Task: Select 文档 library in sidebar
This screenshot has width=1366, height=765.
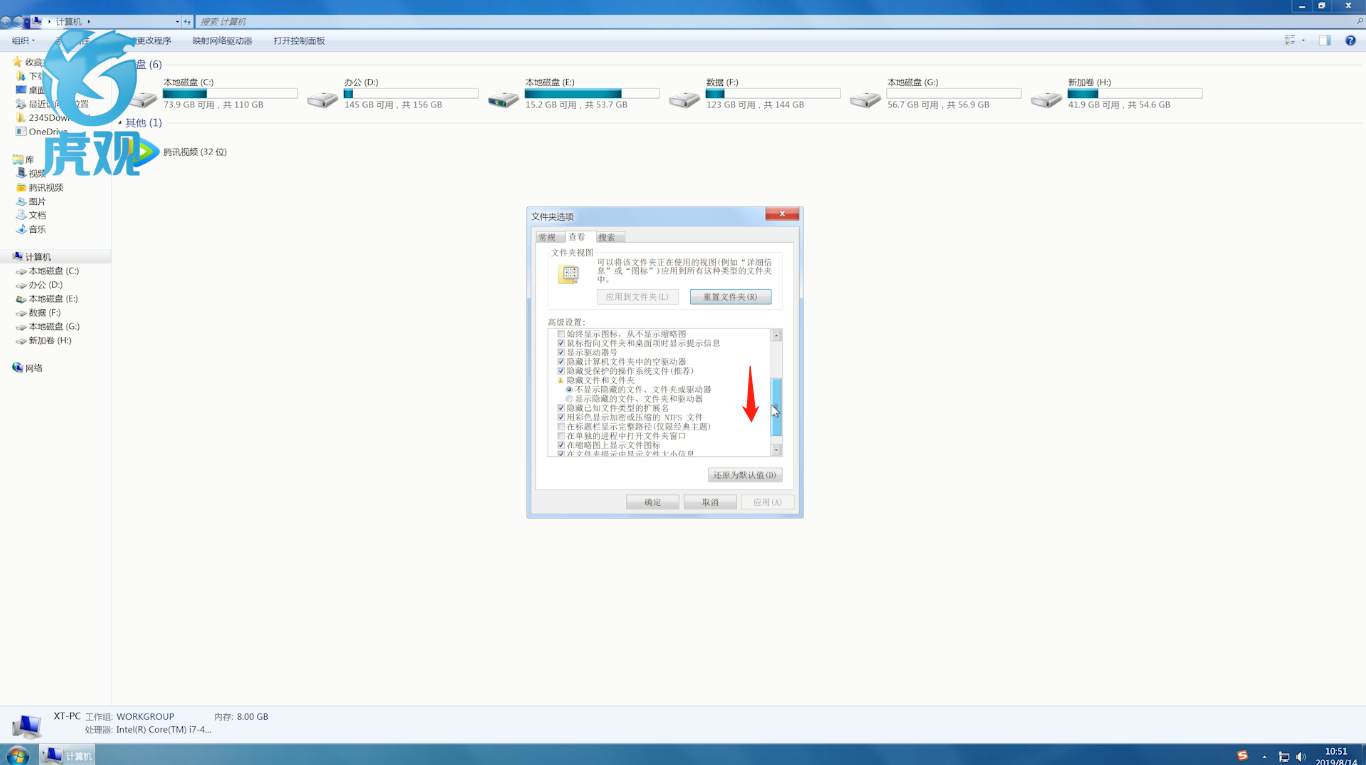Action: 31,215
